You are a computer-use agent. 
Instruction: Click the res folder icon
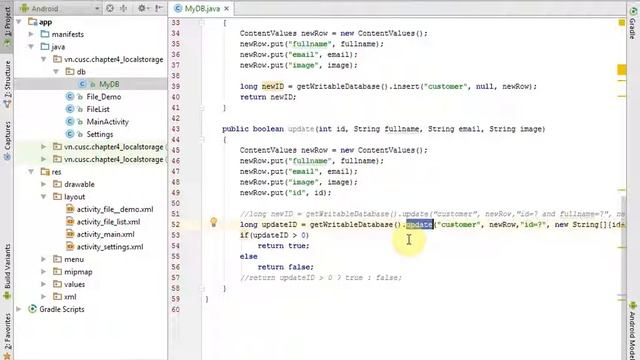point(45,172)
